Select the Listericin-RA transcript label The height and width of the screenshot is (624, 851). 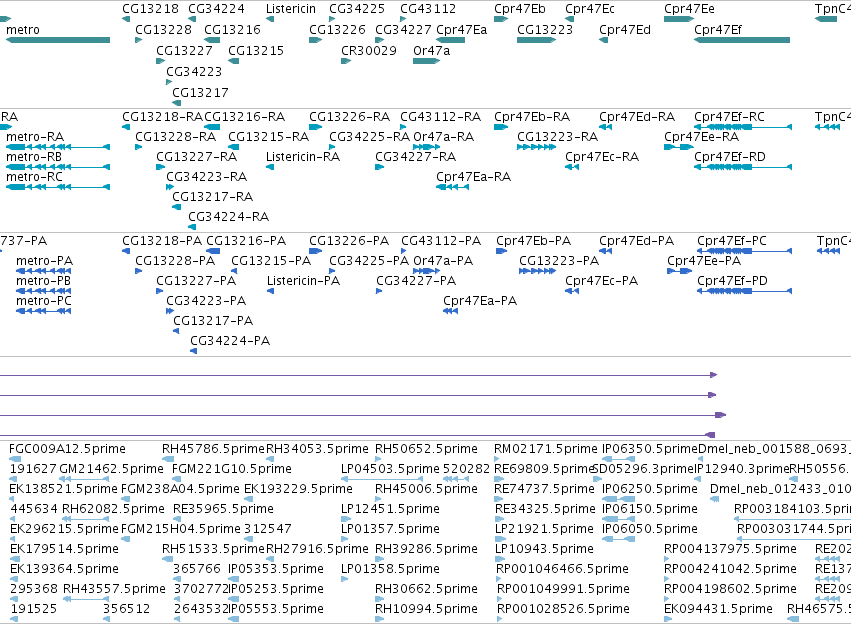303,157
